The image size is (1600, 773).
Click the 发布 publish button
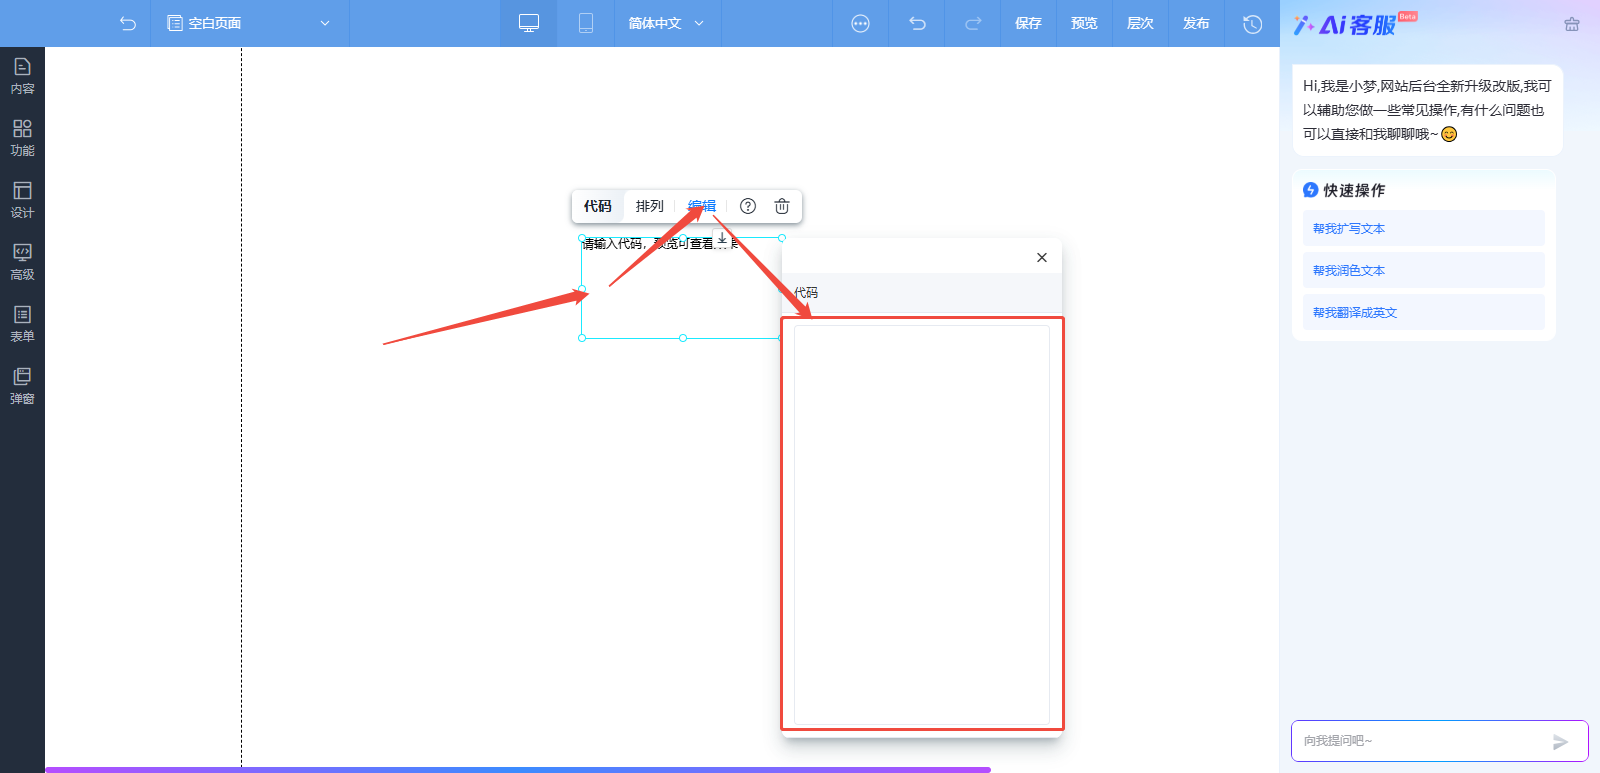[x=1196, y=23]
